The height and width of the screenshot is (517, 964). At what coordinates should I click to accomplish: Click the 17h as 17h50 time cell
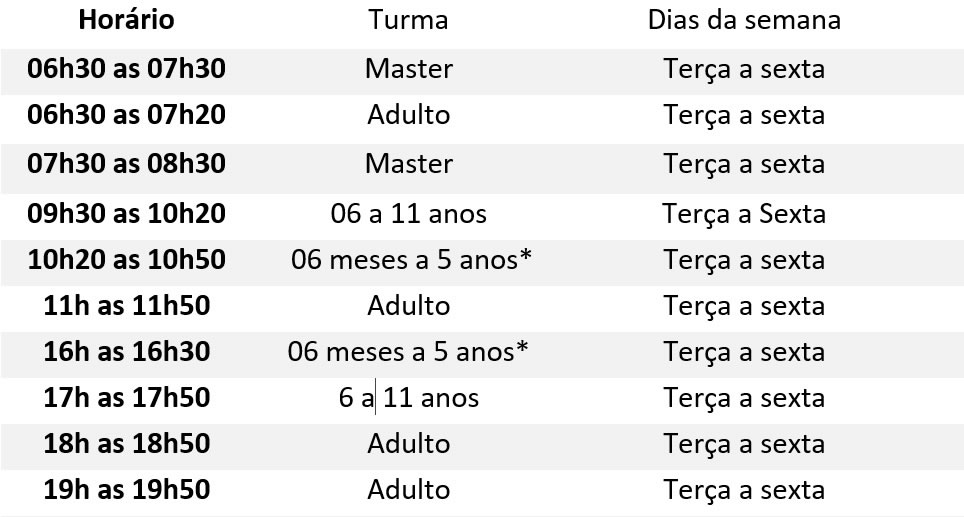click(127, 398)
